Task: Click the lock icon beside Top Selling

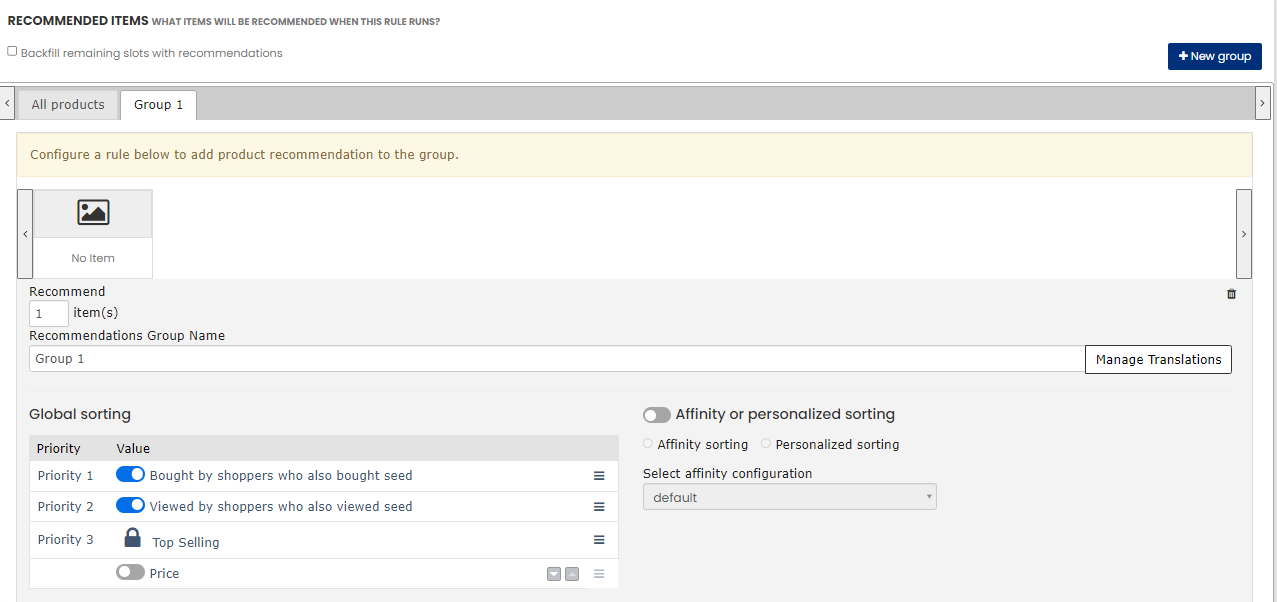Action: (131, 538)
